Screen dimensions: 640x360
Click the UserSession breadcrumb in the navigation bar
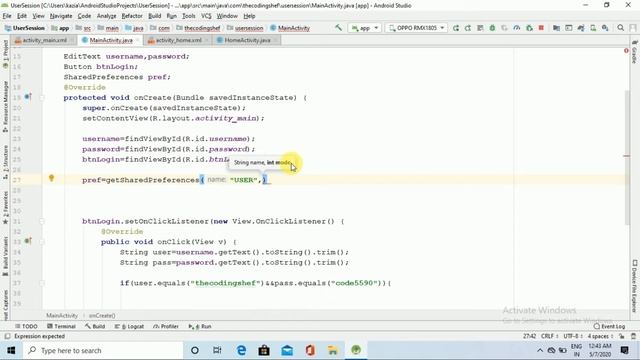click(24, 28)
